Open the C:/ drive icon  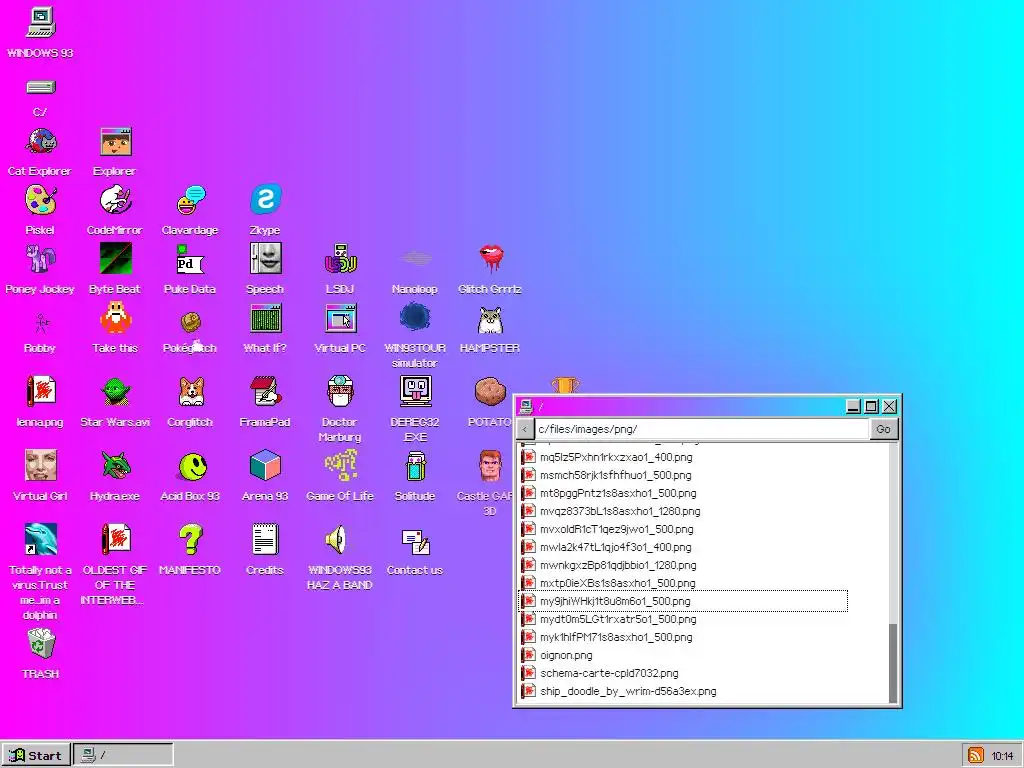[40, 88]
